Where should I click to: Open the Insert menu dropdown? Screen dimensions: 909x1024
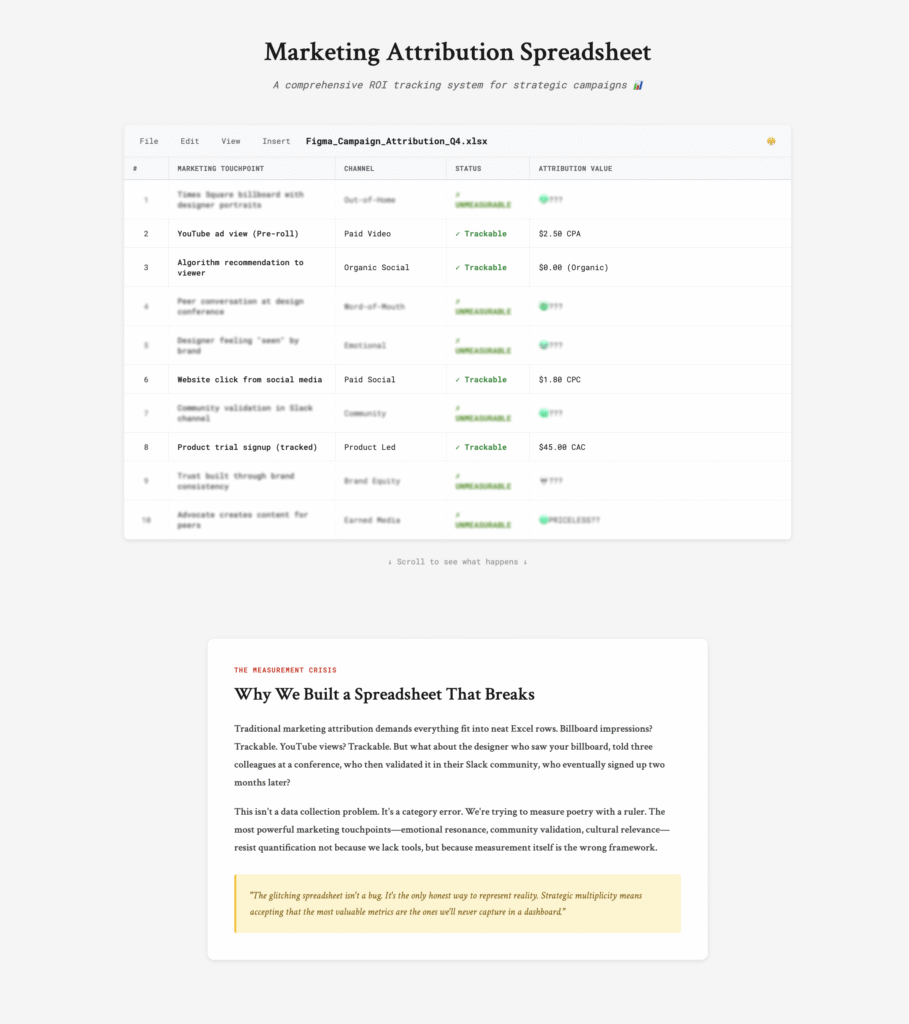pos(275,141)
